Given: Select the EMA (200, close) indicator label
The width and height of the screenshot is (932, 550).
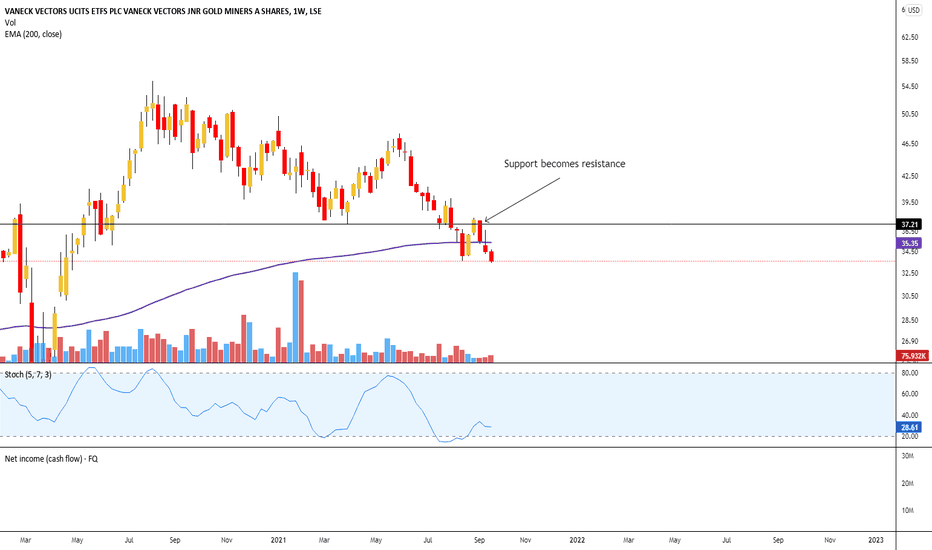Looking at the screenshot, I should pyautogui.click(x=33, y=34).
